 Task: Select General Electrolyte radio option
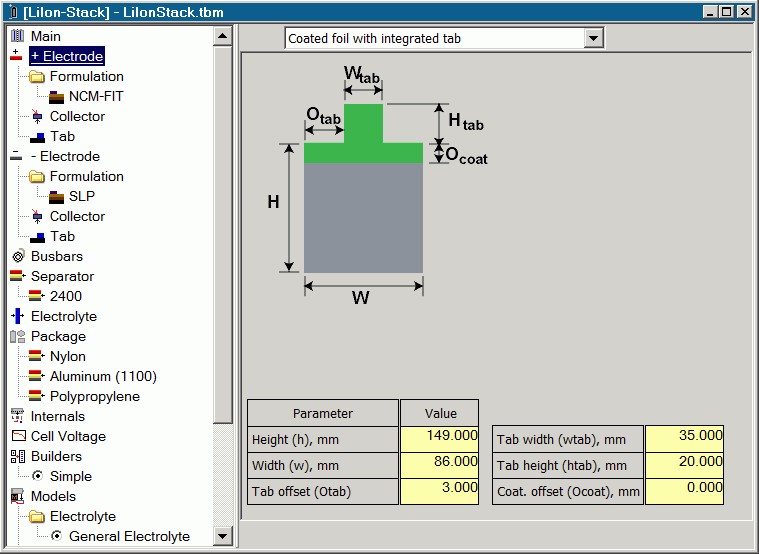tap(57, 536)
